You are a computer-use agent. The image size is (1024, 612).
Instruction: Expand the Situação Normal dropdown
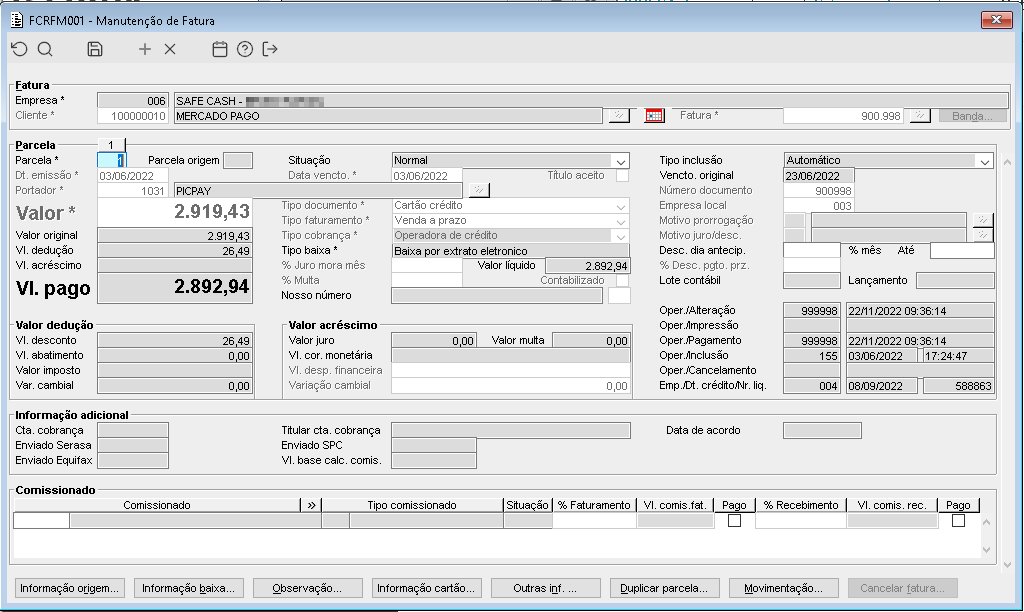(x=620, y=161)
